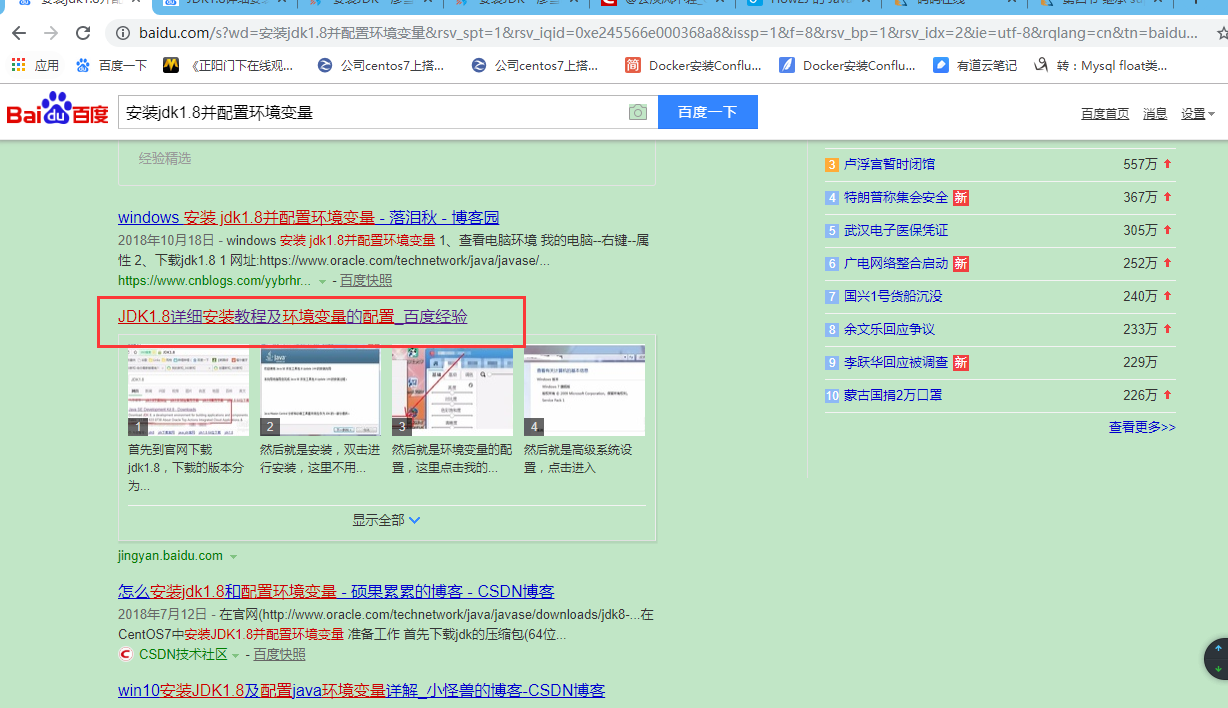Screen dimensions: 1228x708
Task: Open 百度快照 for the cnblogs result
Action: (x=366, y=281)
